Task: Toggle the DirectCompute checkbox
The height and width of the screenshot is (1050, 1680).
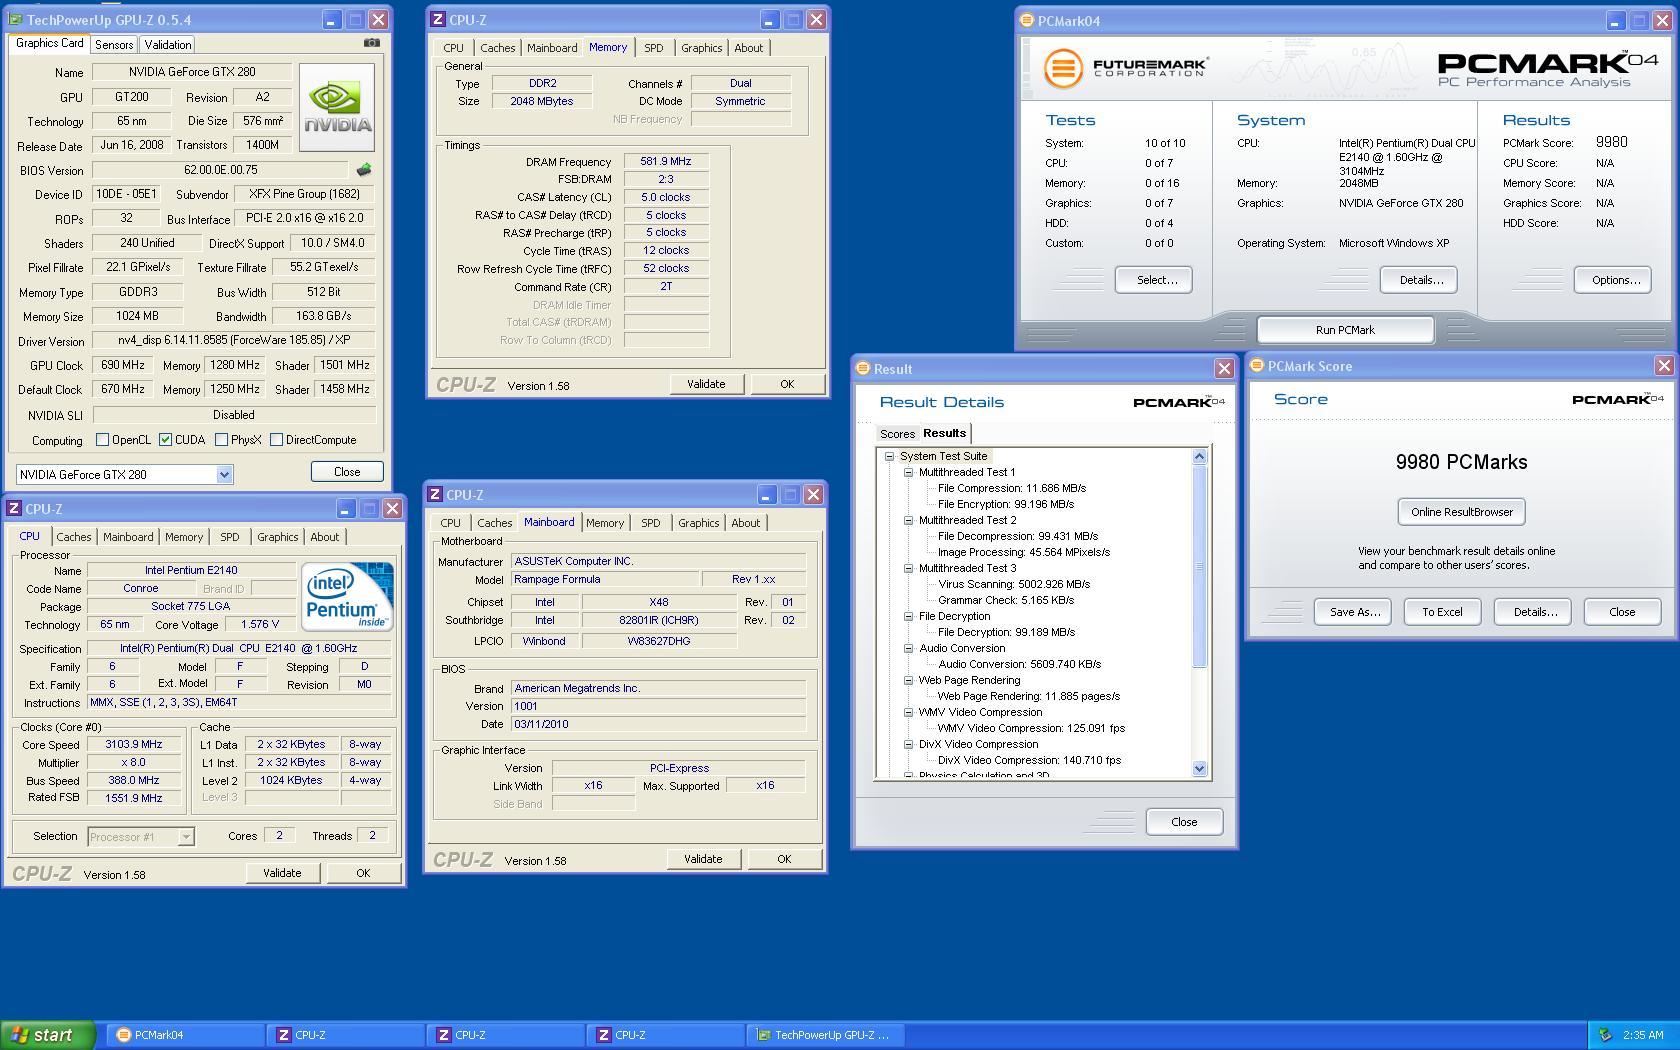Action: 276,440
